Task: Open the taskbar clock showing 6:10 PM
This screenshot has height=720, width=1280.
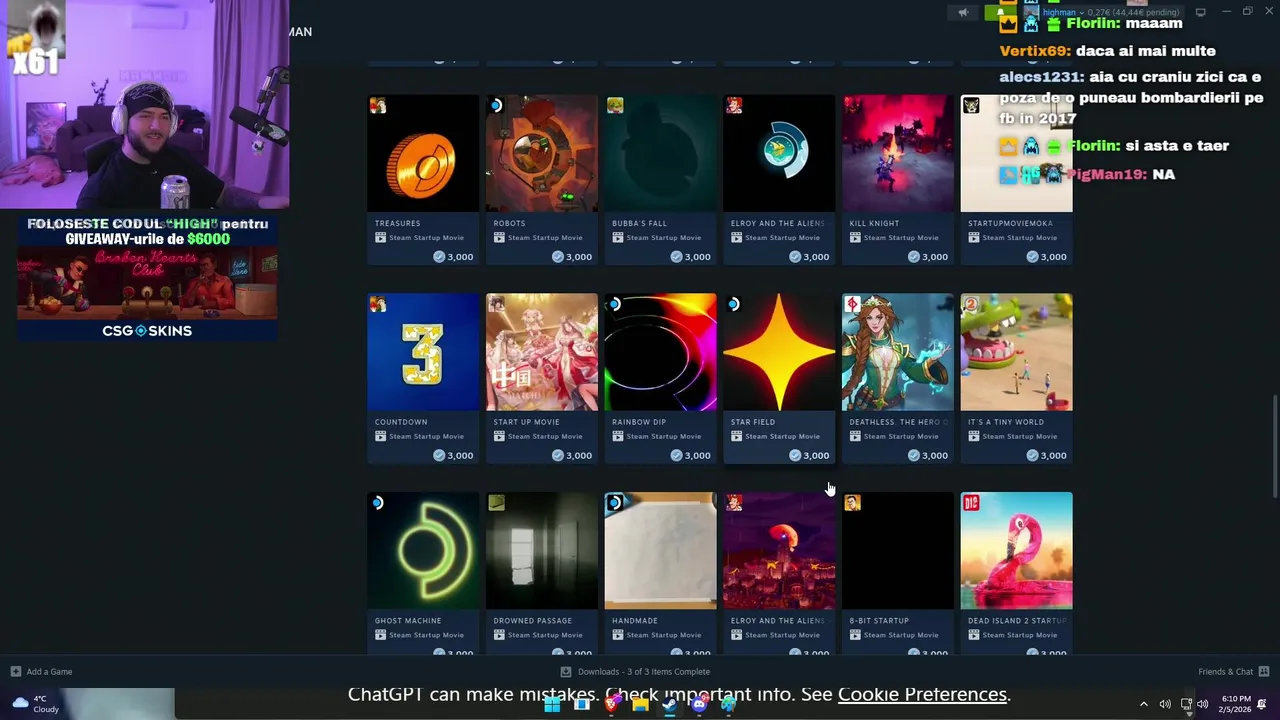Action: (1236, 704)
